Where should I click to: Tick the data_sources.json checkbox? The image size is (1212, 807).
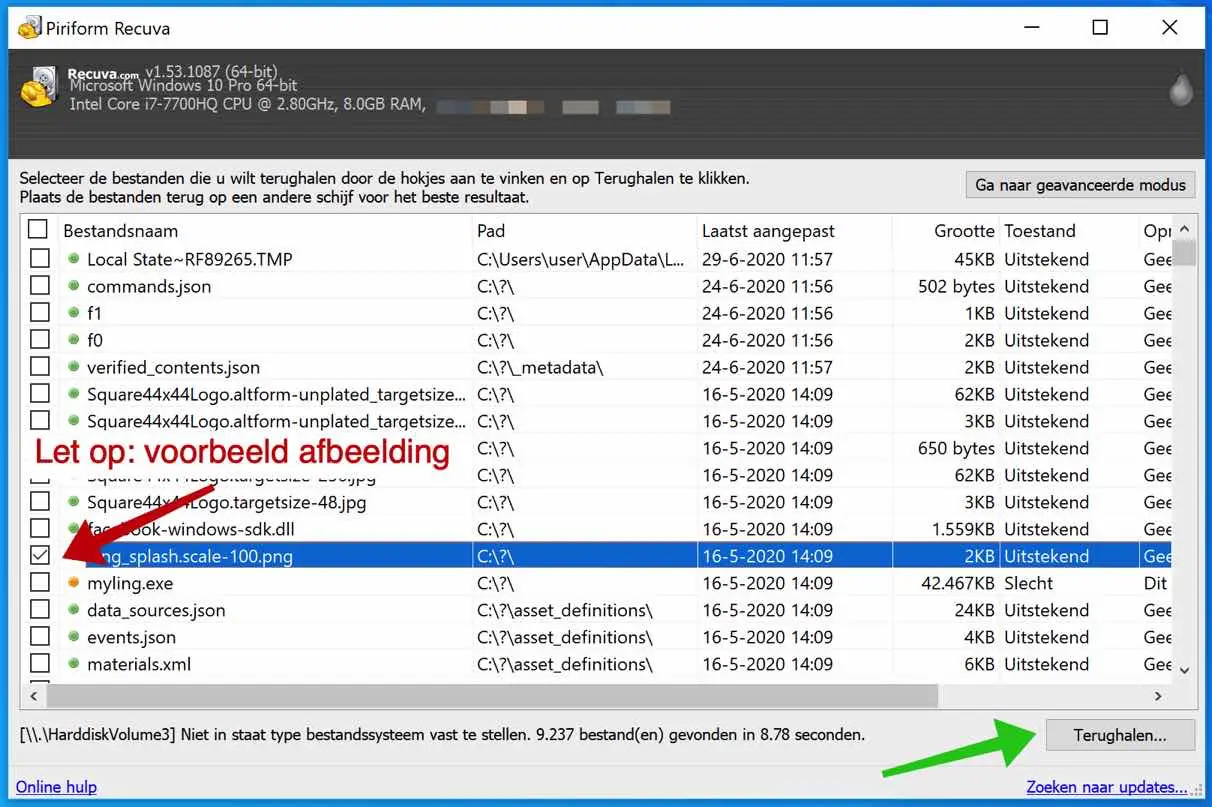click(x=39, y=610)
